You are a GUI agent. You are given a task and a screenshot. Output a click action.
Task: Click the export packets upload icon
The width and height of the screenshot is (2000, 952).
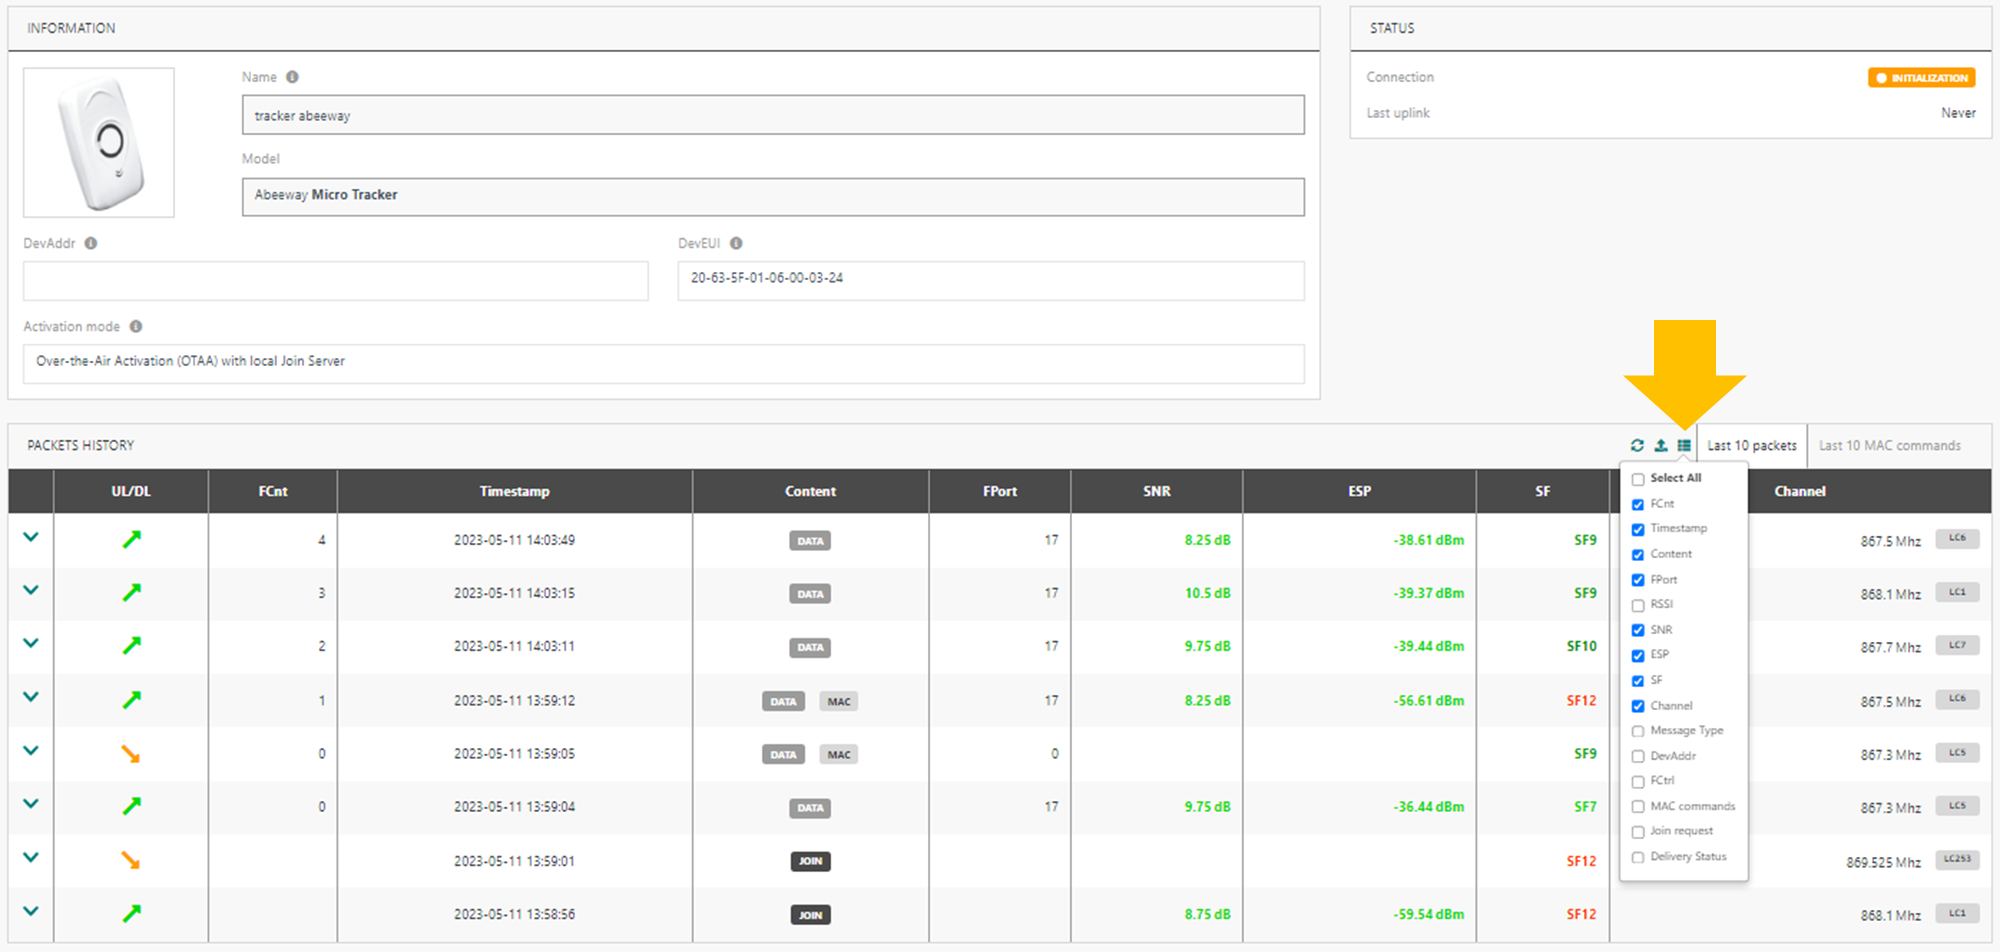pos(1661,445)
